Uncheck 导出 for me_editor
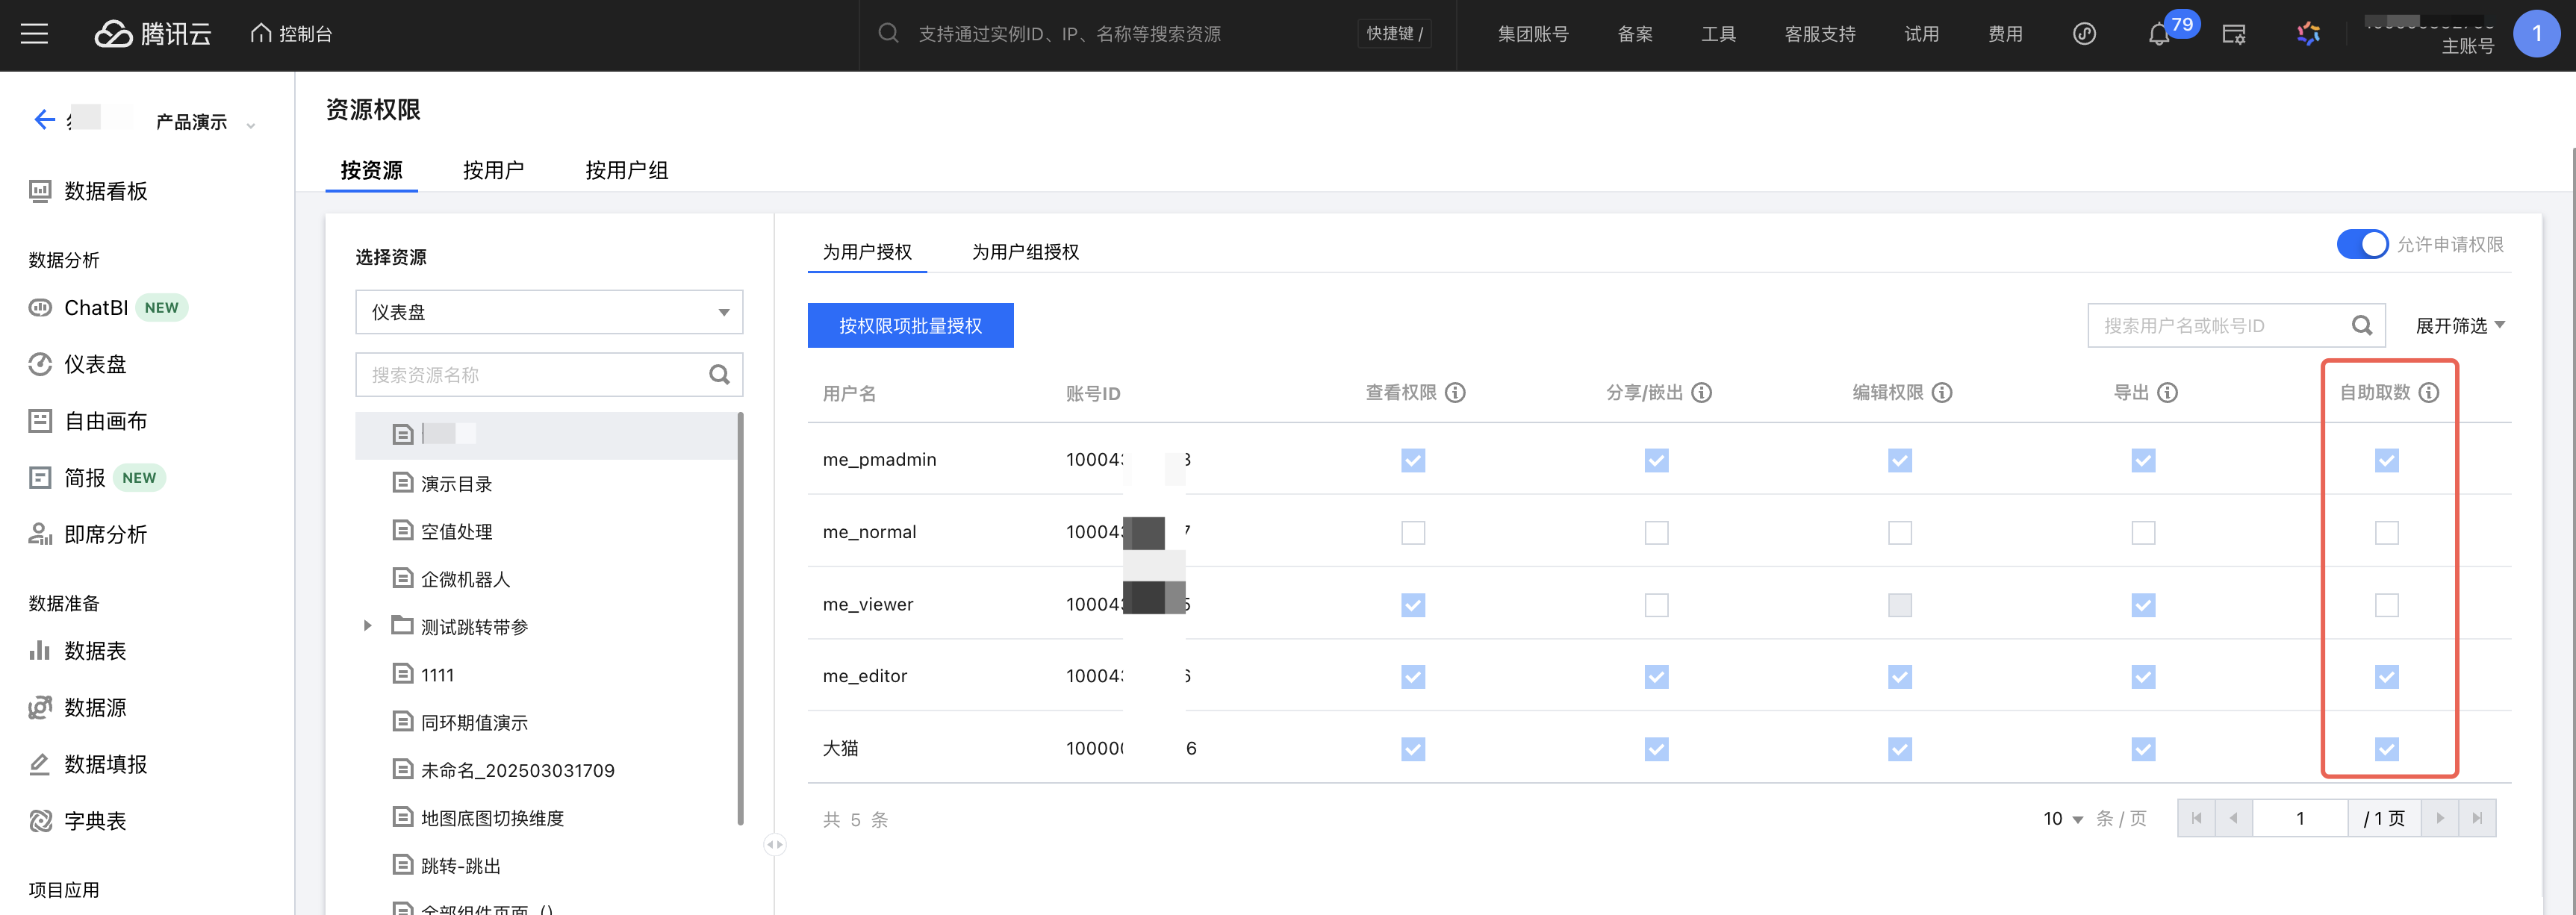 coord(2142,677)
